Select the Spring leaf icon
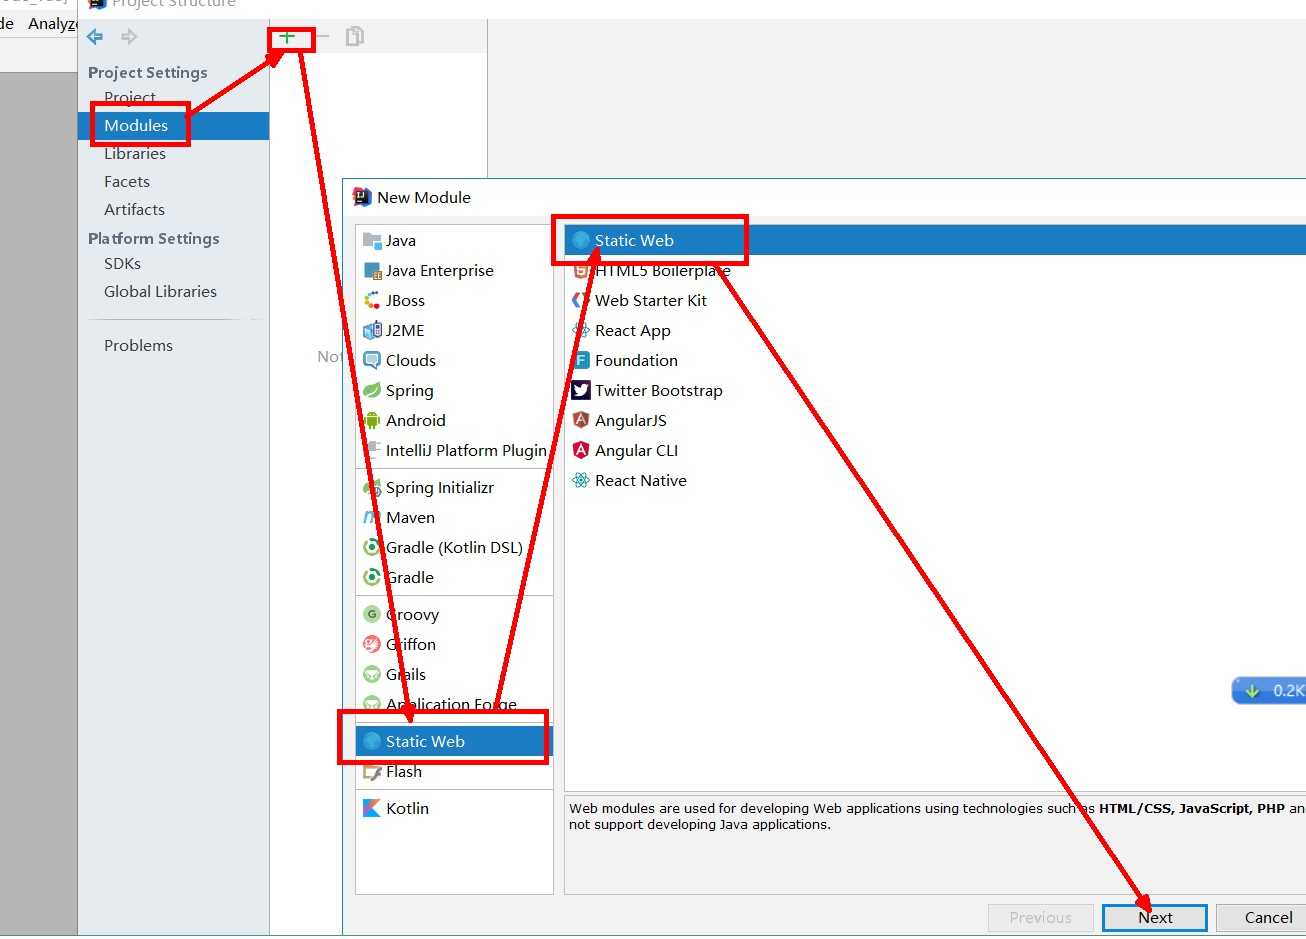 pos(372,390)
